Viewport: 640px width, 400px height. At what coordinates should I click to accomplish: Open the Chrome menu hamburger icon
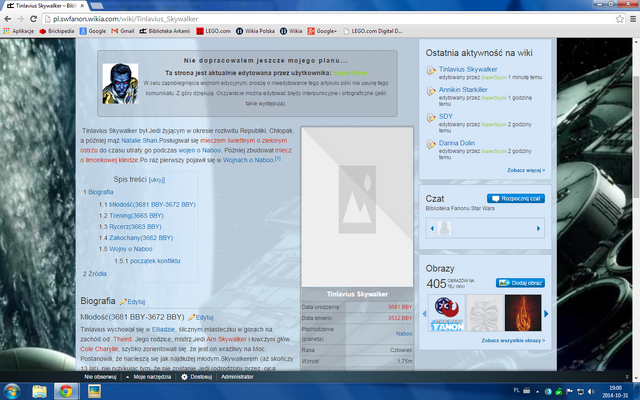pyautogui.click(x=633, y=19)
